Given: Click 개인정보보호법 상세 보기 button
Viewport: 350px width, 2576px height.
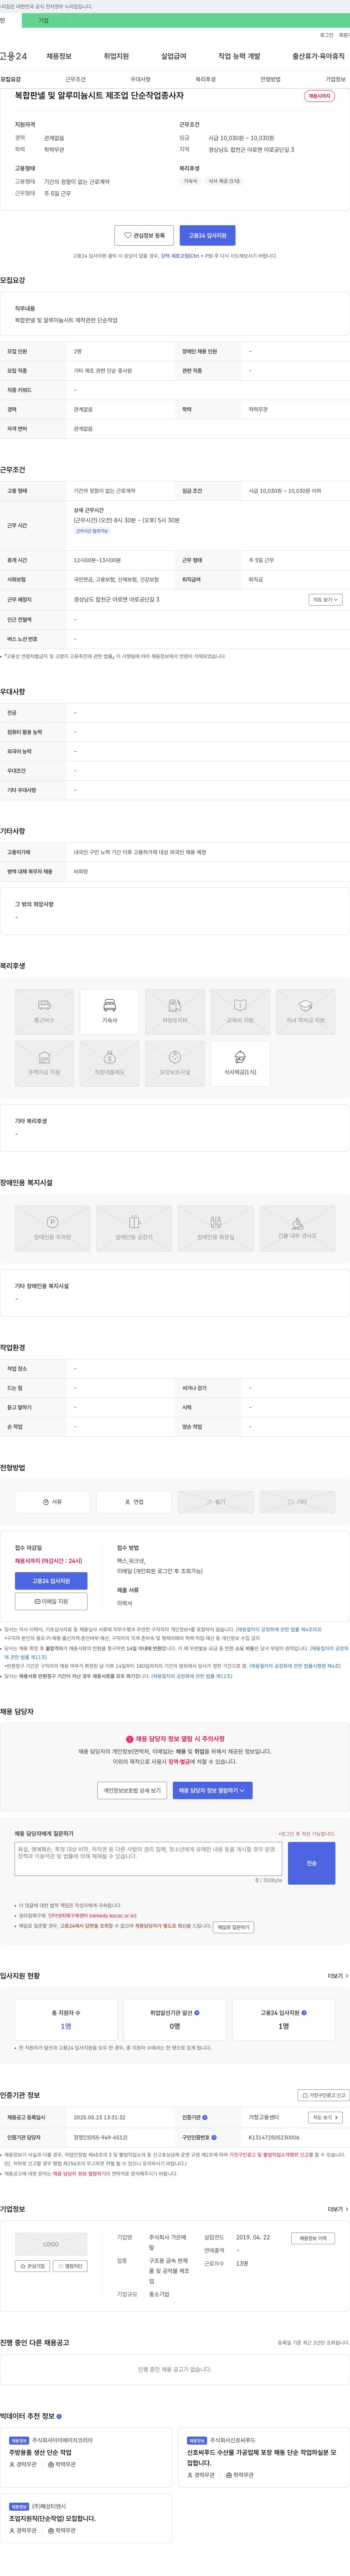Looking at the screenshot, I should click(132, 1790).
